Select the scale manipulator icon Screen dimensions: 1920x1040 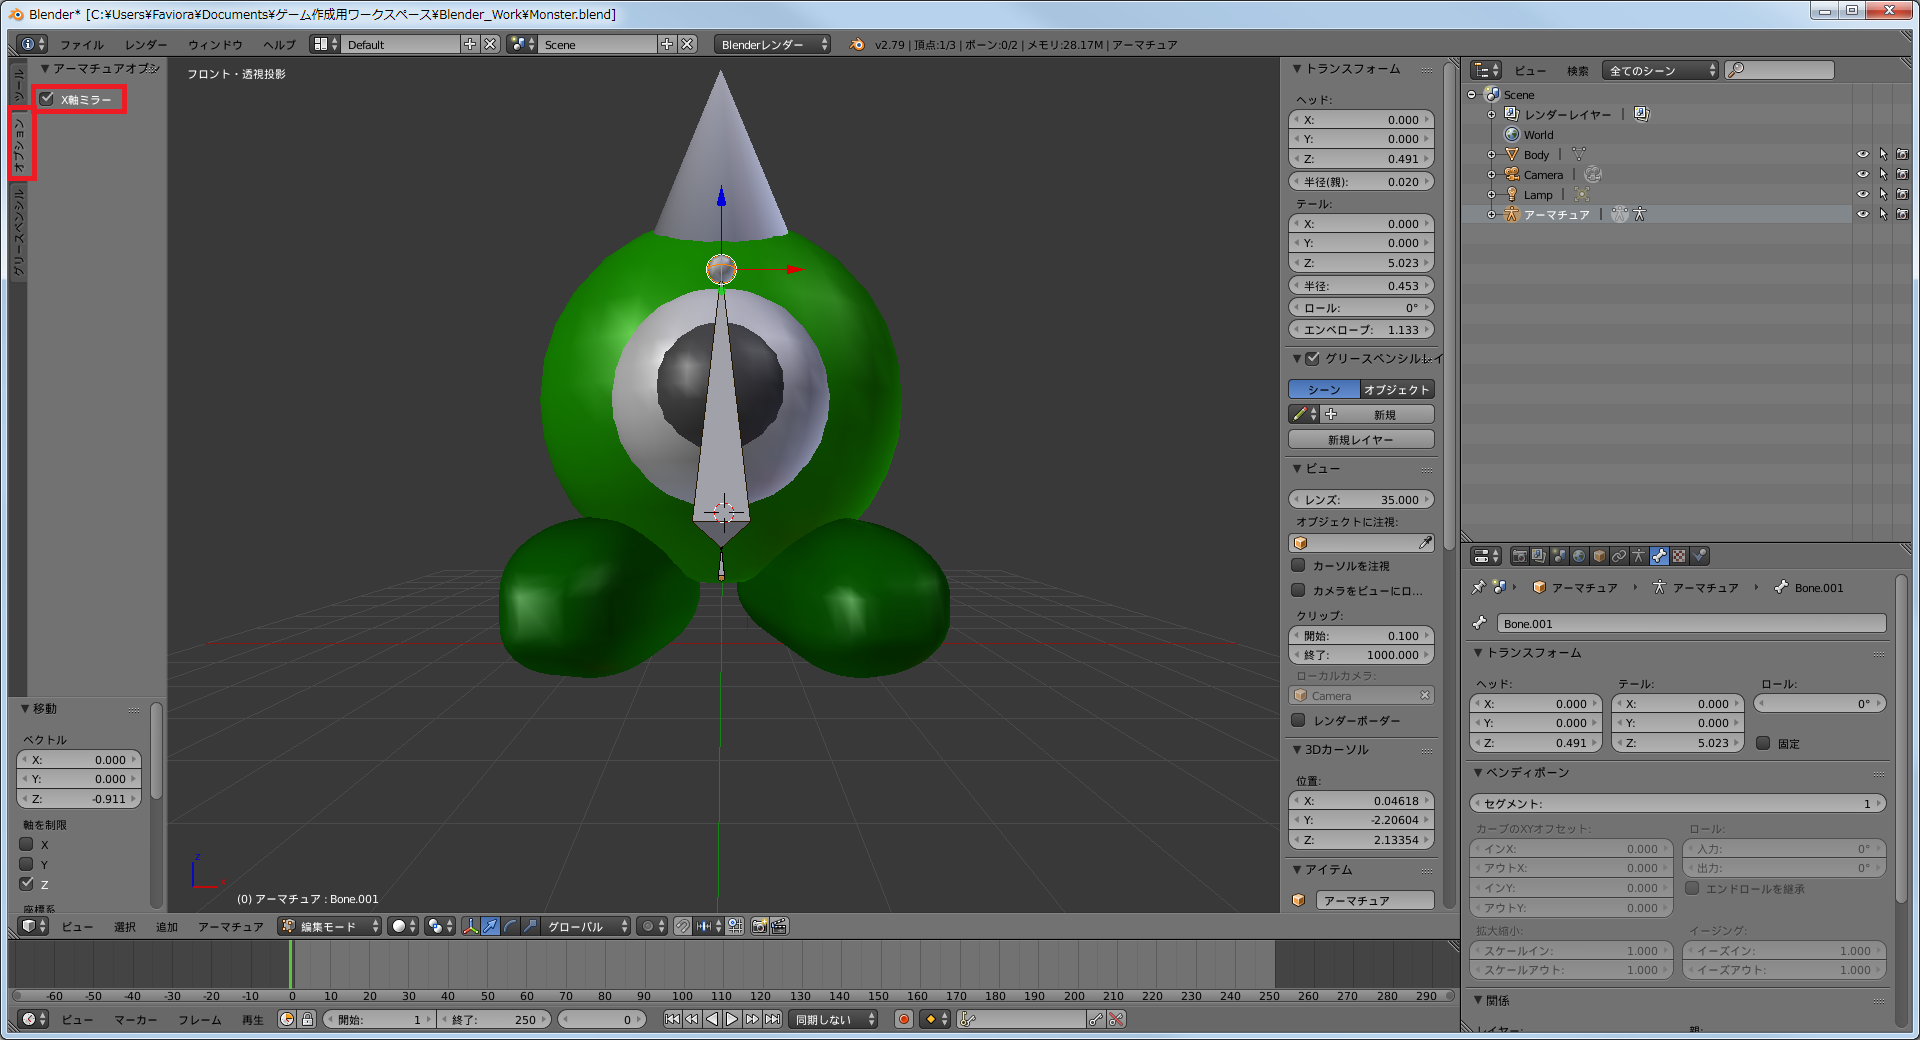click(530, 926)
